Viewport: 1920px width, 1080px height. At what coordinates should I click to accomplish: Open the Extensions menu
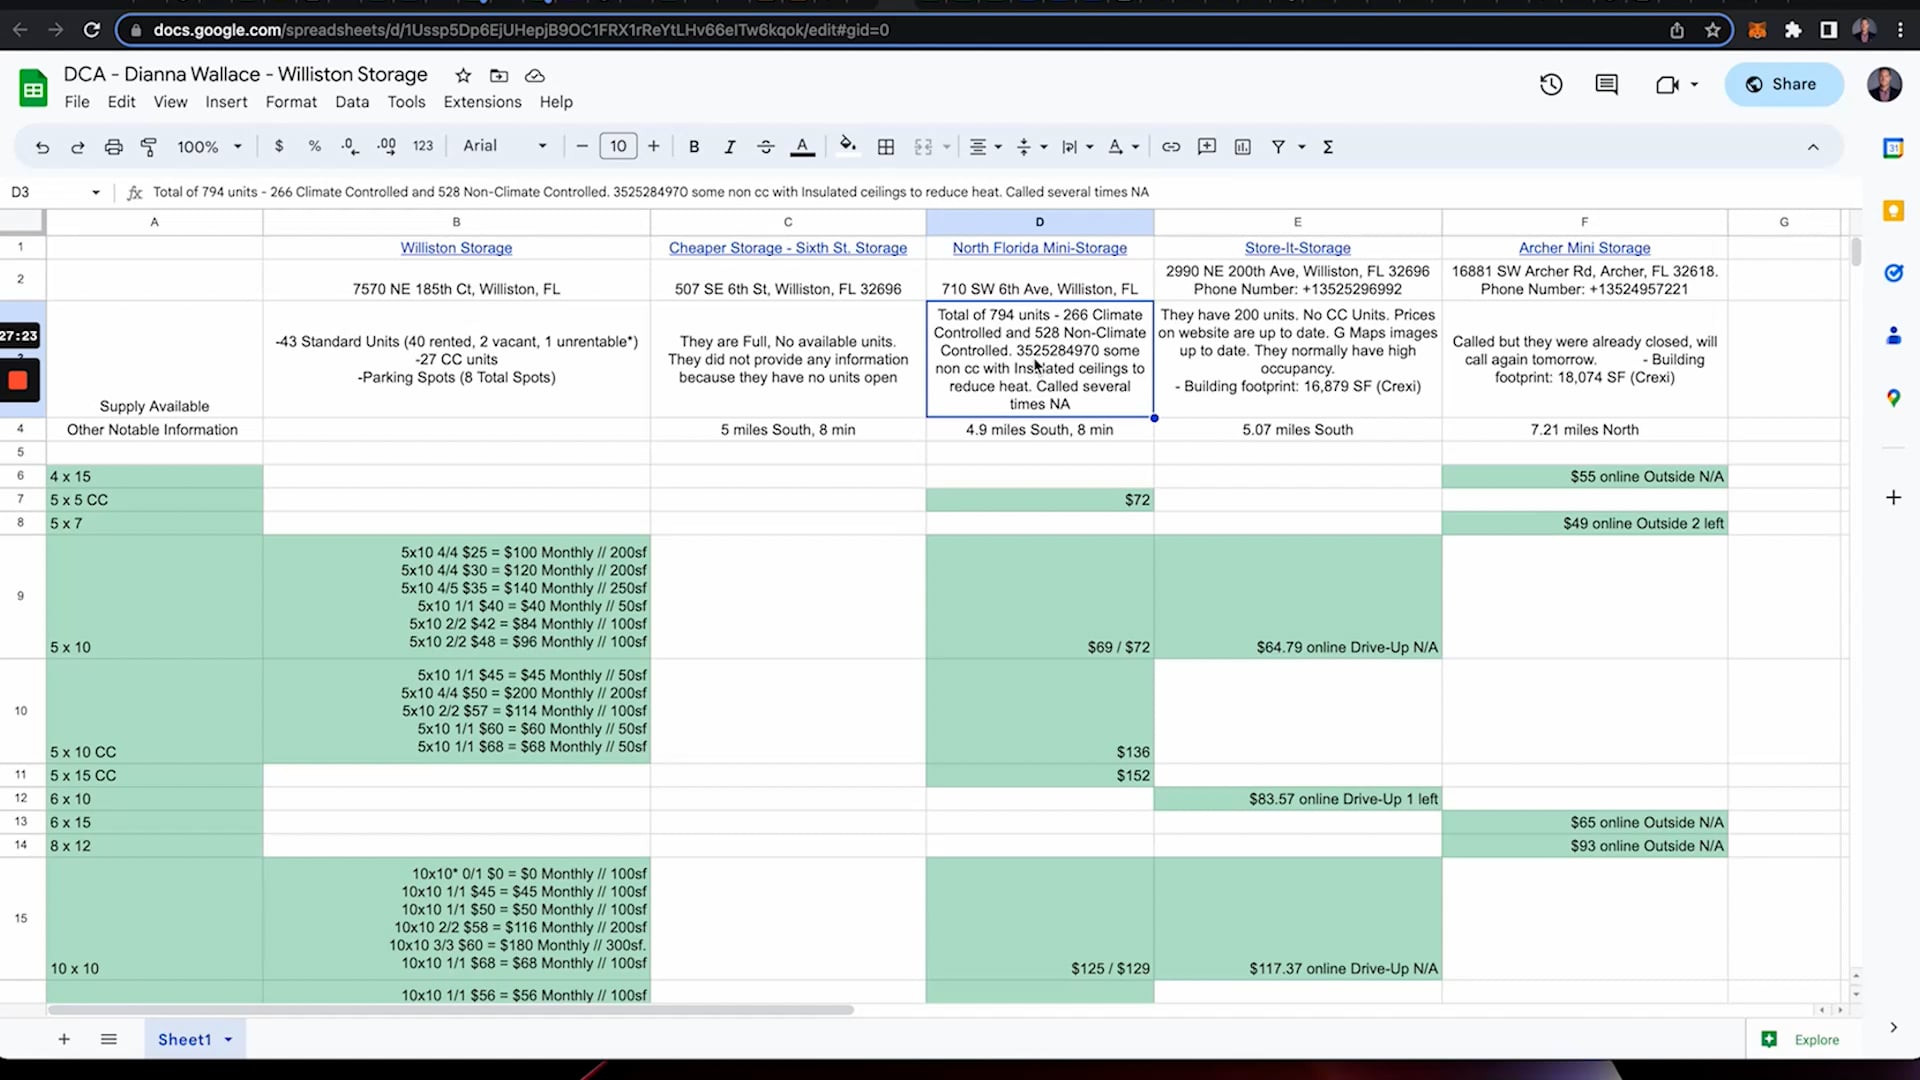click(482, 101)
